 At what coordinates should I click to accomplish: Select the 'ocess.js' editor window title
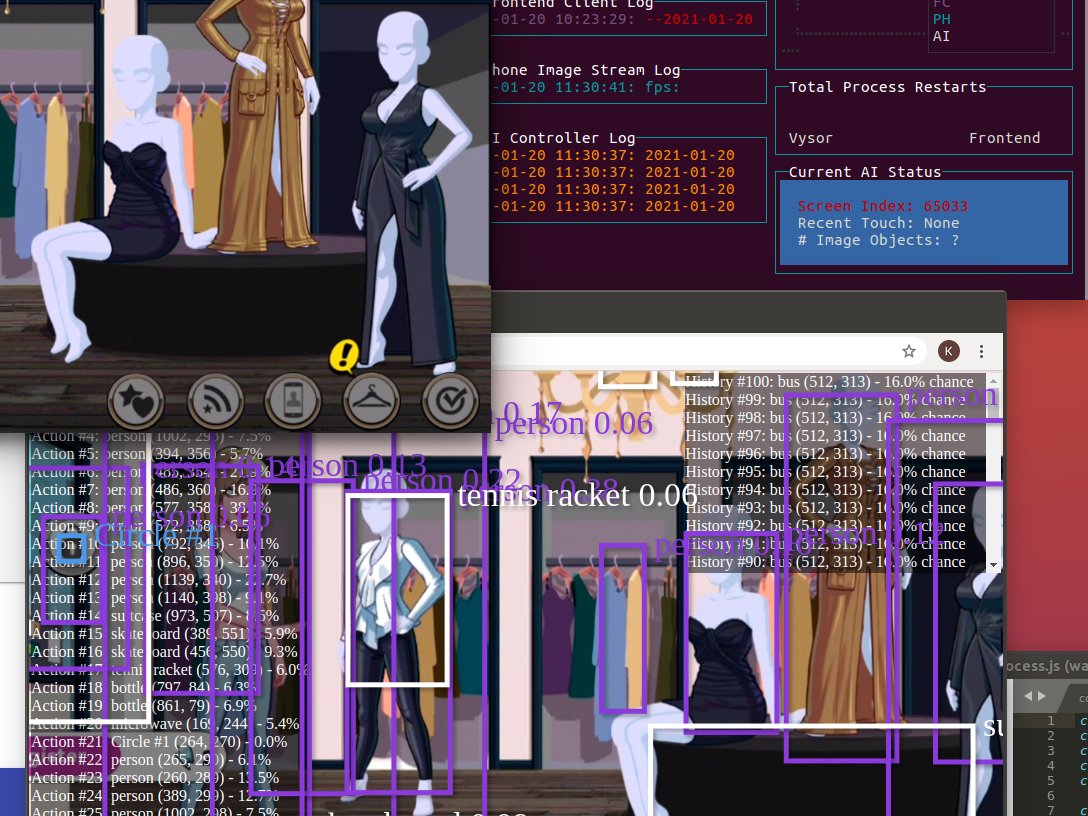[x=1046, y=665]
